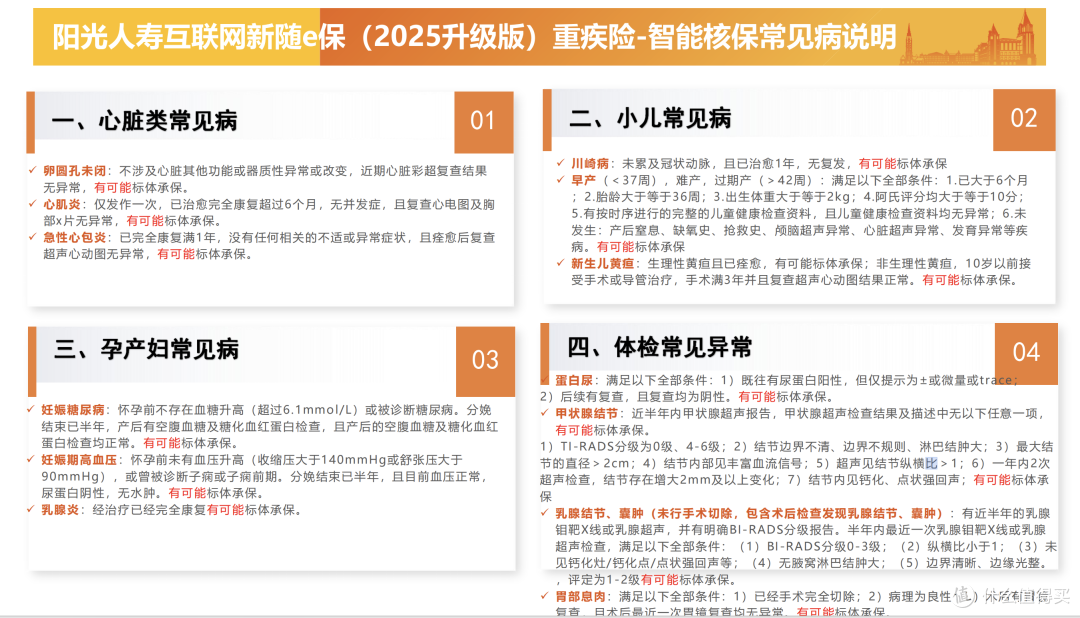1080x618 pixels.
Task: Click the checkmark bullet beside 乳腺结节、囊肿
Action: (545, 513)
